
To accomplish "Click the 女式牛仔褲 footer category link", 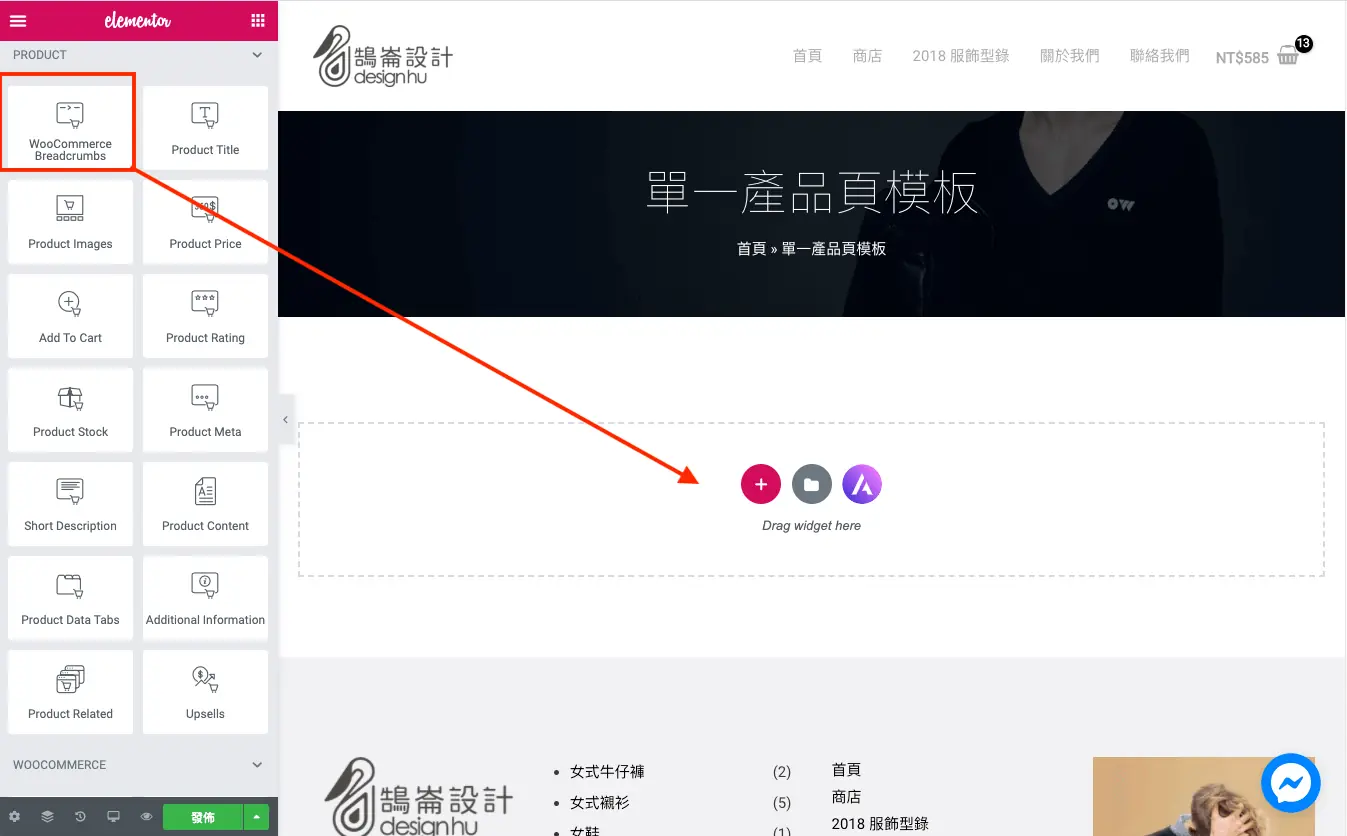I will (607, 772).
